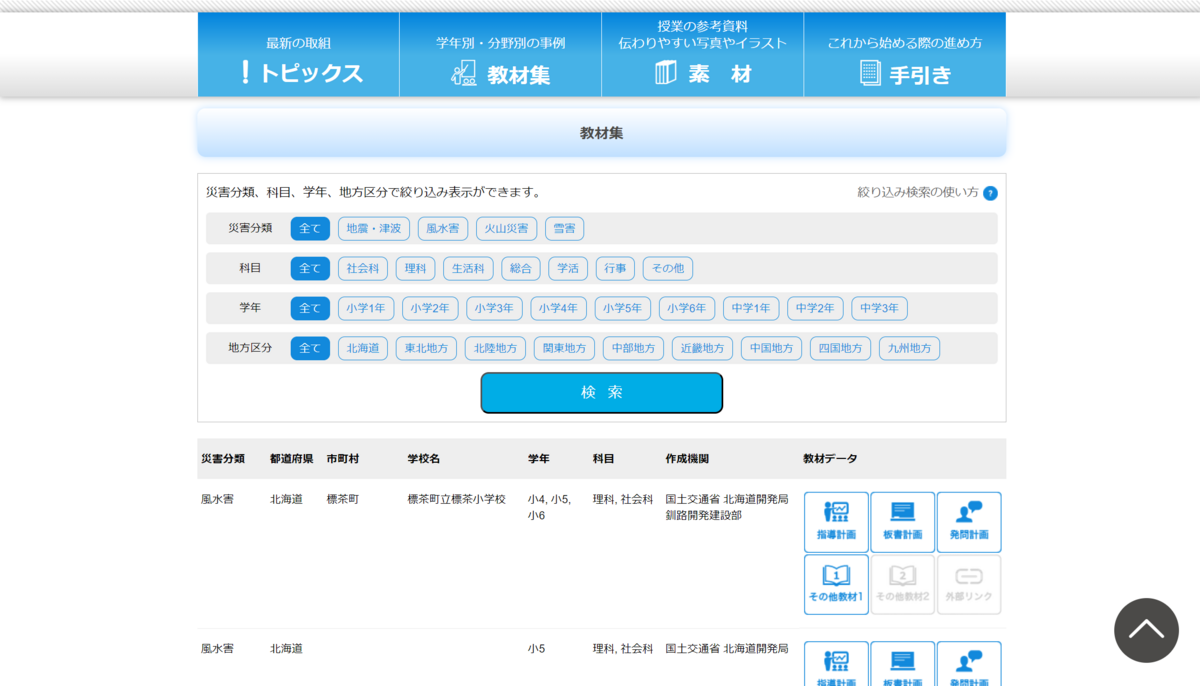
Task: Choose grade 小学2年
Action: pos(430,308)
